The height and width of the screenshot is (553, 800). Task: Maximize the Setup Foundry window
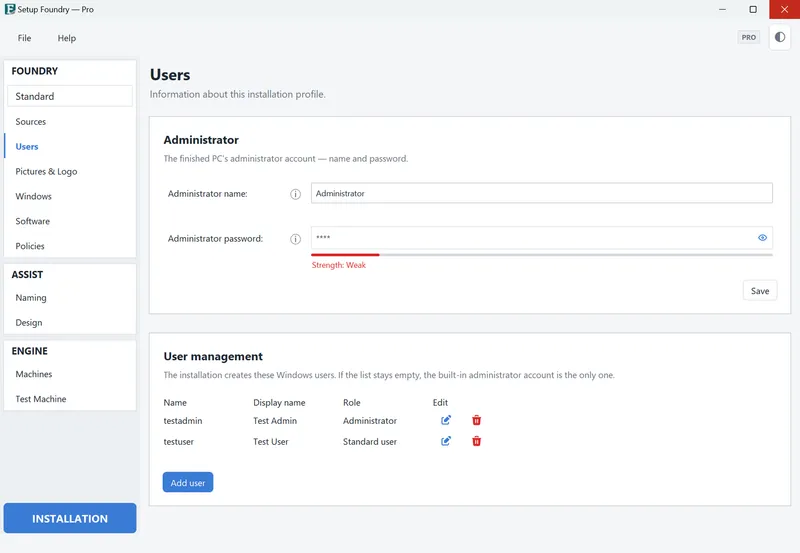(x=753, y=9)
